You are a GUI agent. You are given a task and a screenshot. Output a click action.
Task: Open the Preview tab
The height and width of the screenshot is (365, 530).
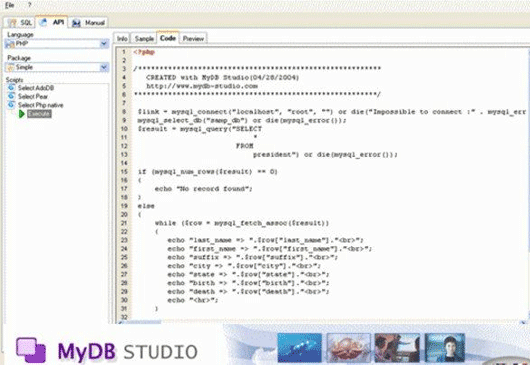(193, 39)
